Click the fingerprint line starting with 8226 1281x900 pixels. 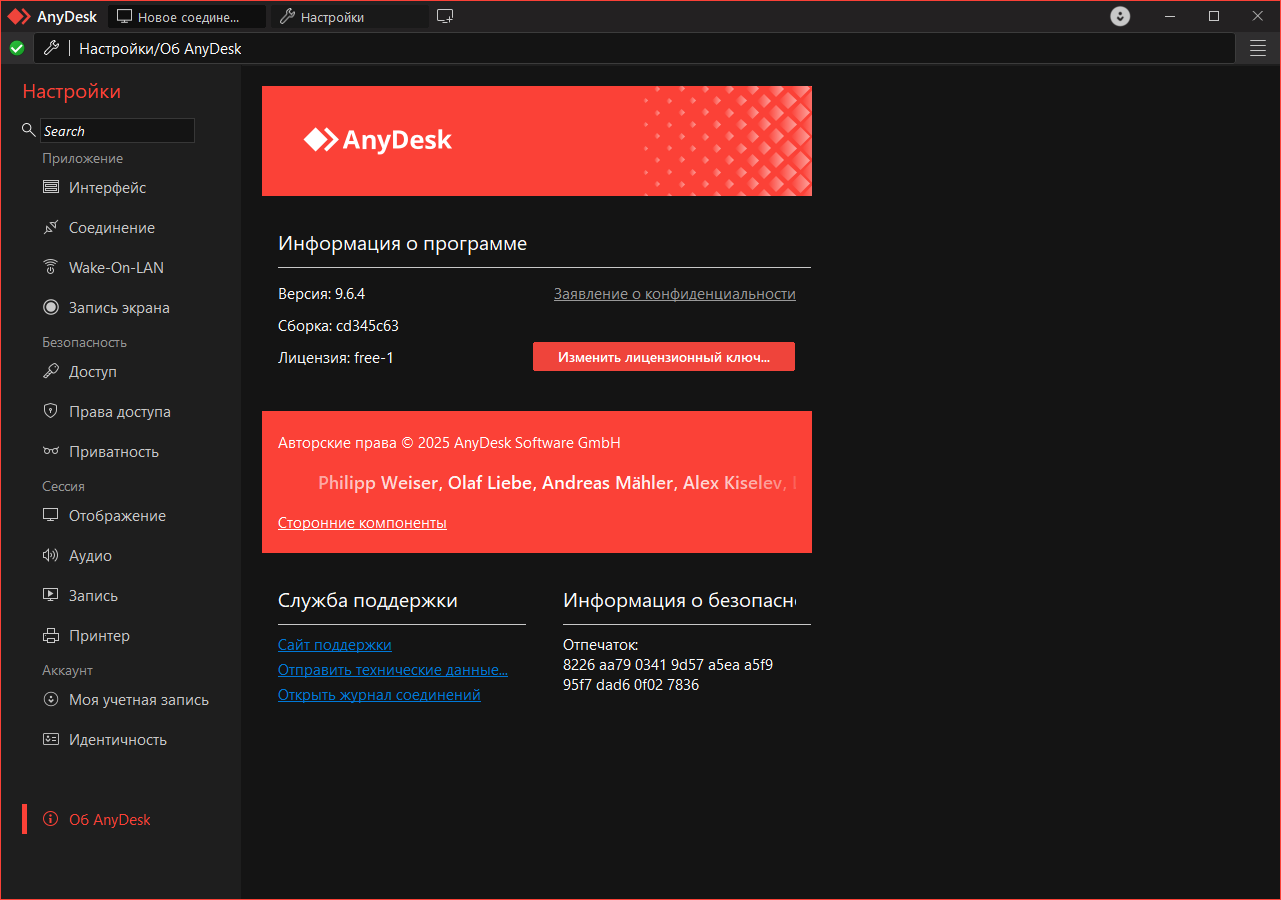coord(668,665)
